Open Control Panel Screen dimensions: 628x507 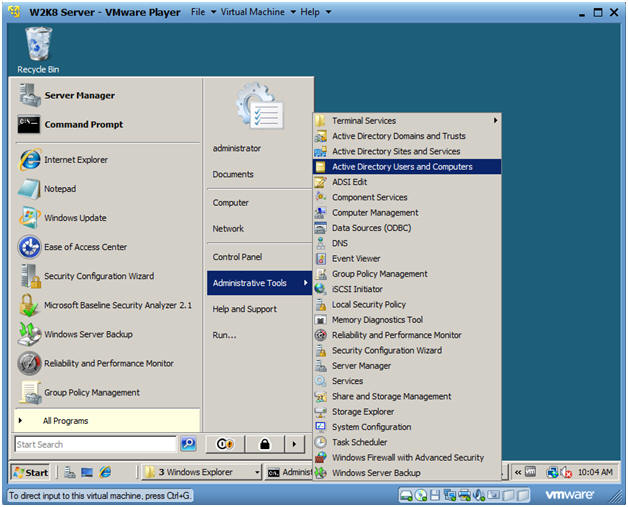point(237,257)
